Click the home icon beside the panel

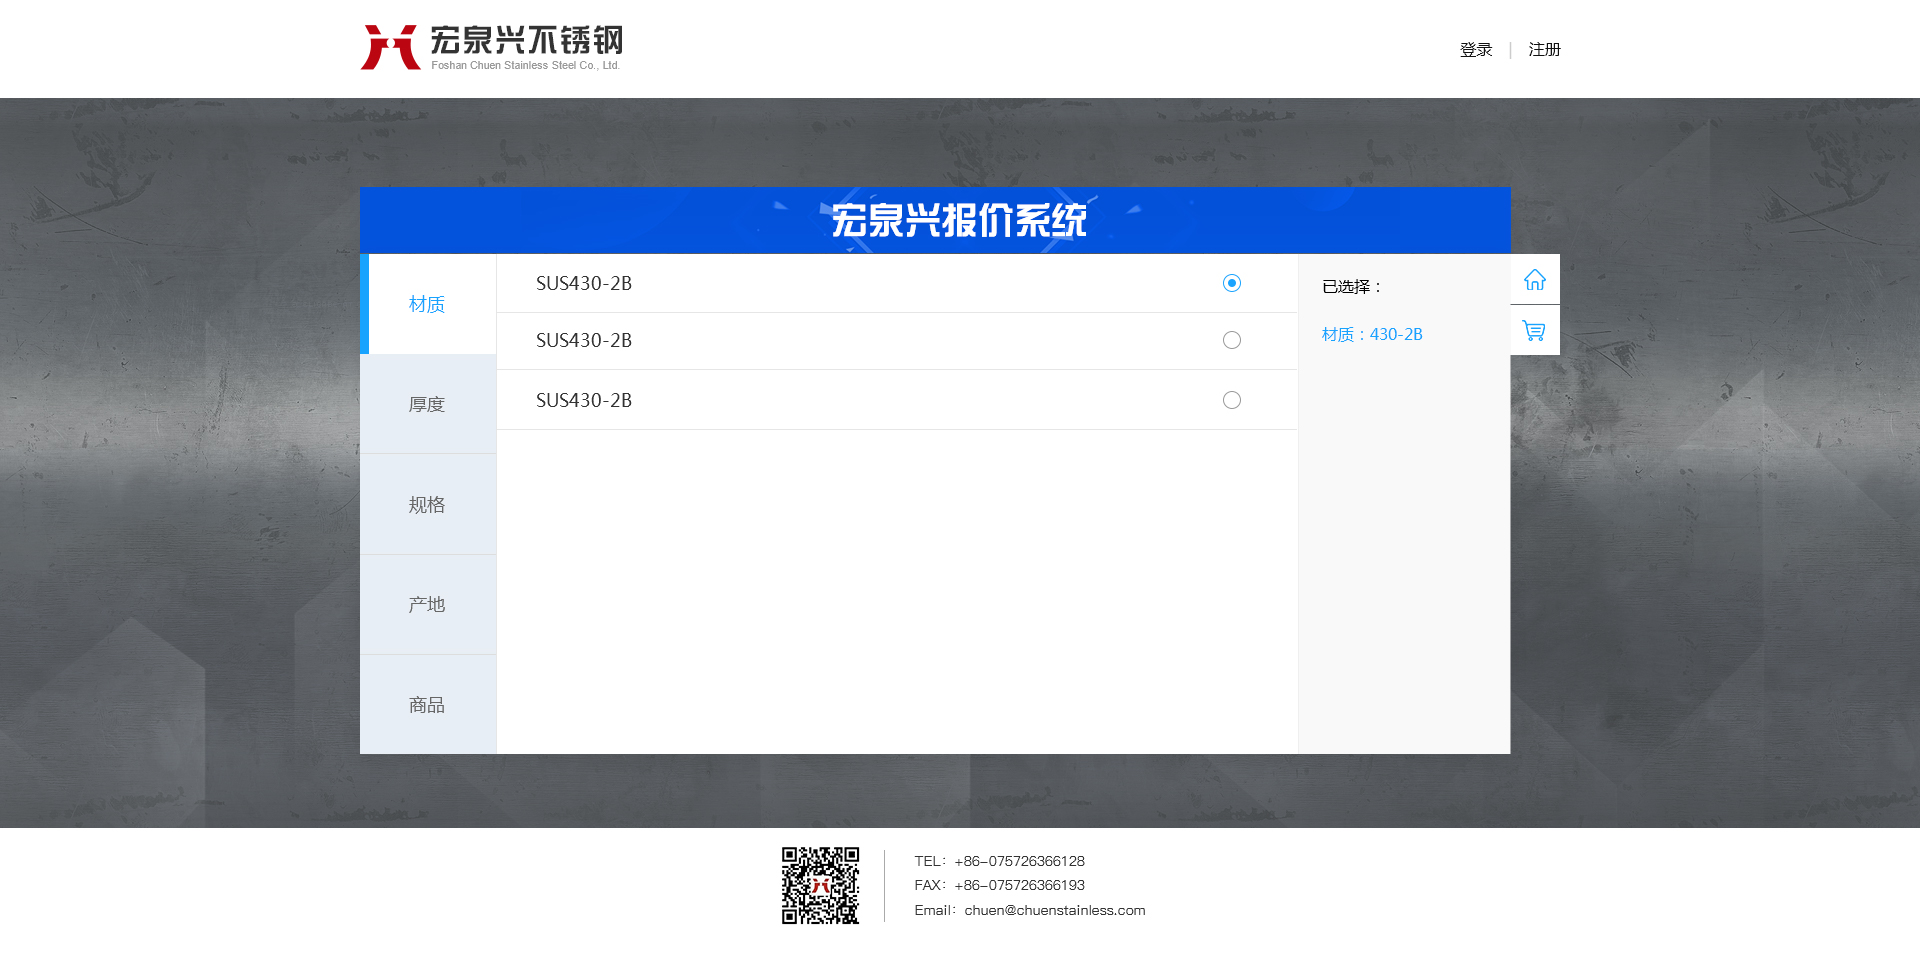coord(1534,280)
